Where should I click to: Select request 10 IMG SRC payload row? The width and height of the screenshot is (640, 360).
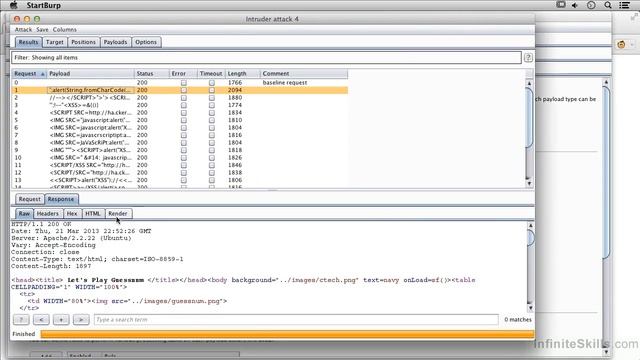pyautogui.click(x=180, y=158)
